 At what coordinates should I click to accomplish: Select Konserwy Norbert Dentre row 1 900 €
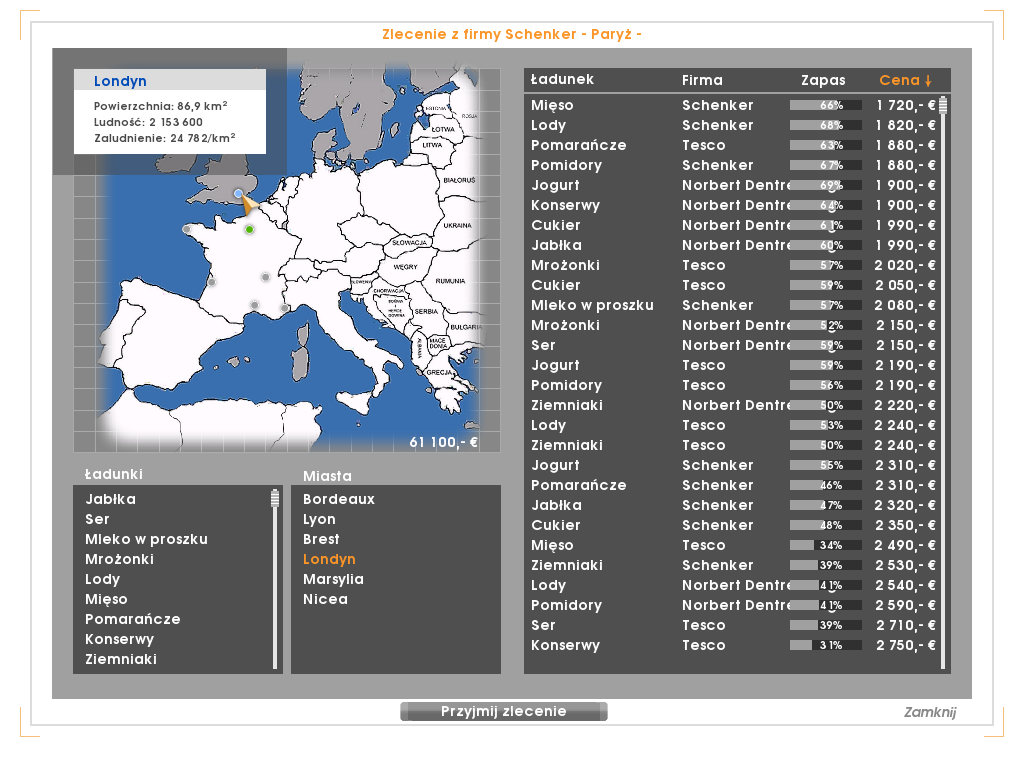[x=733, y=205]
